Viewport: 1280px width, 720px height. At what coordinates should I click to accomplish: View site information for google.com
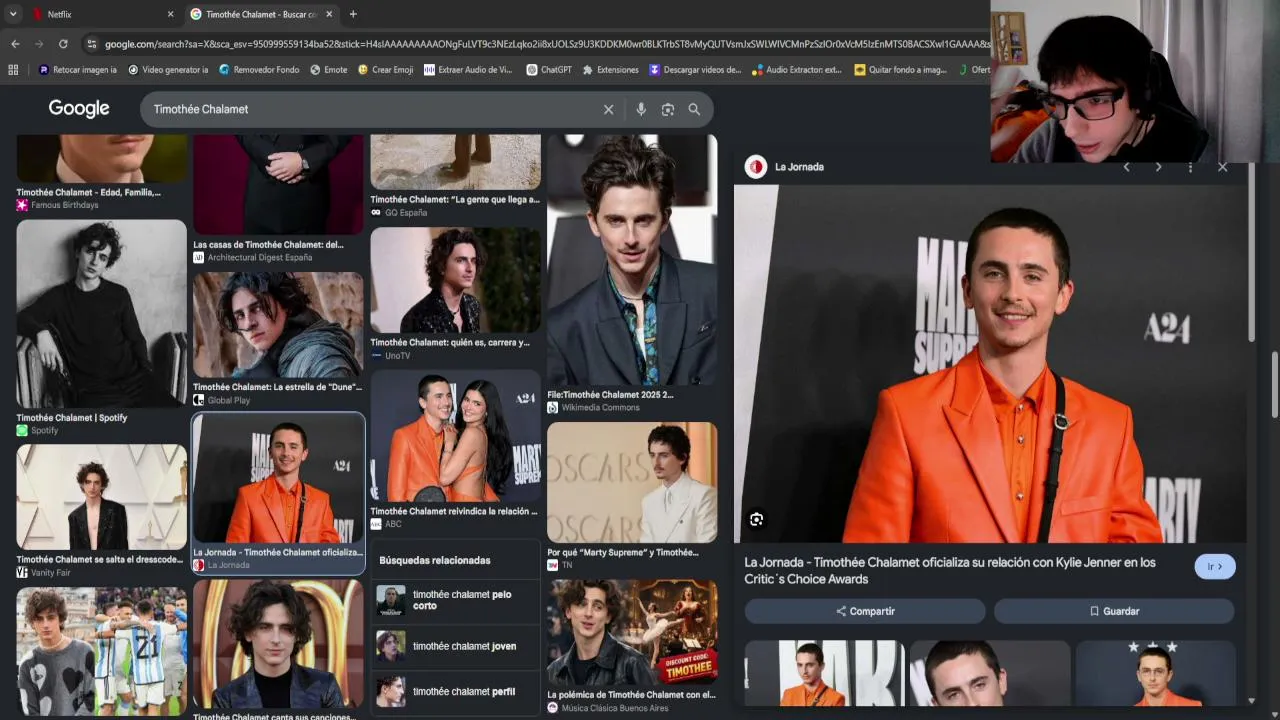92,44
